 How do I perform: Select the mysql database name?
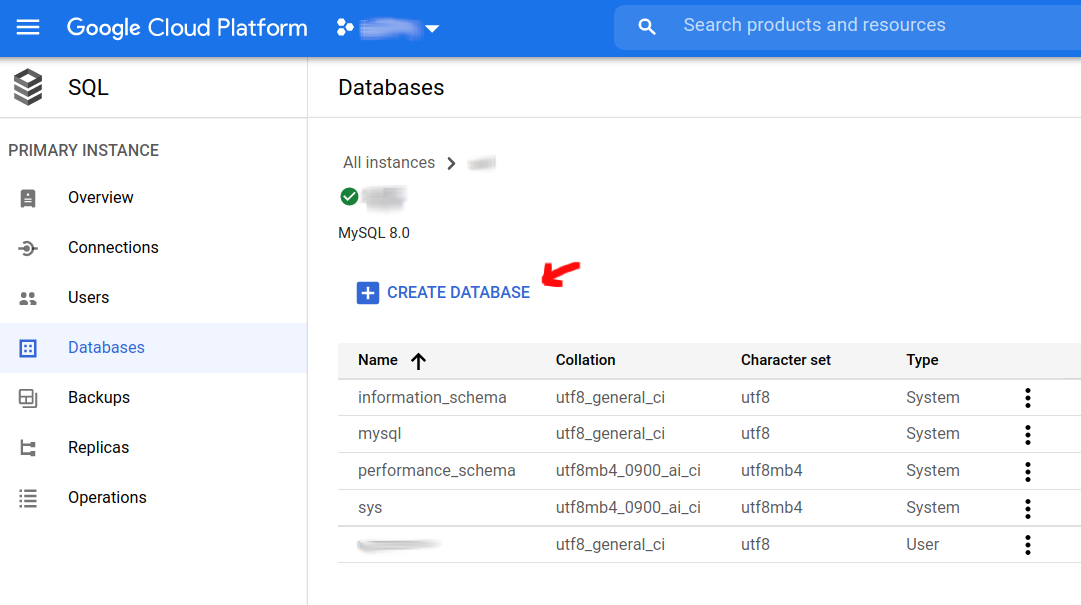click(x=379, y=434)
